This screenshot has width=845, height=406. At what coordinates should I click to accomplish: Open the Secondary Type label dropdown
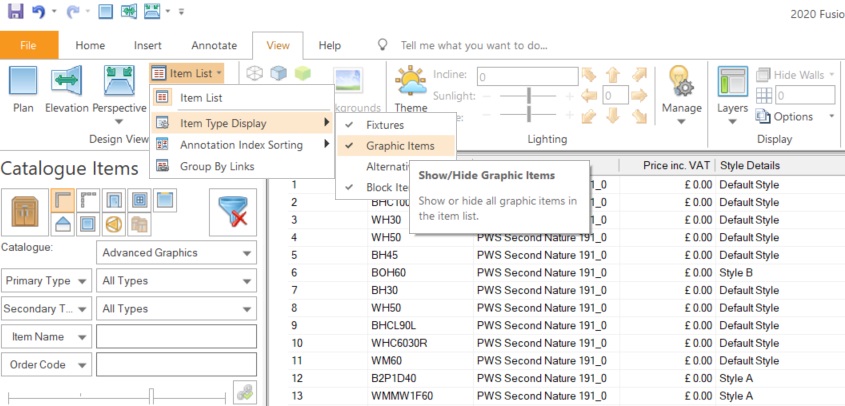click(x=45, y=308)
